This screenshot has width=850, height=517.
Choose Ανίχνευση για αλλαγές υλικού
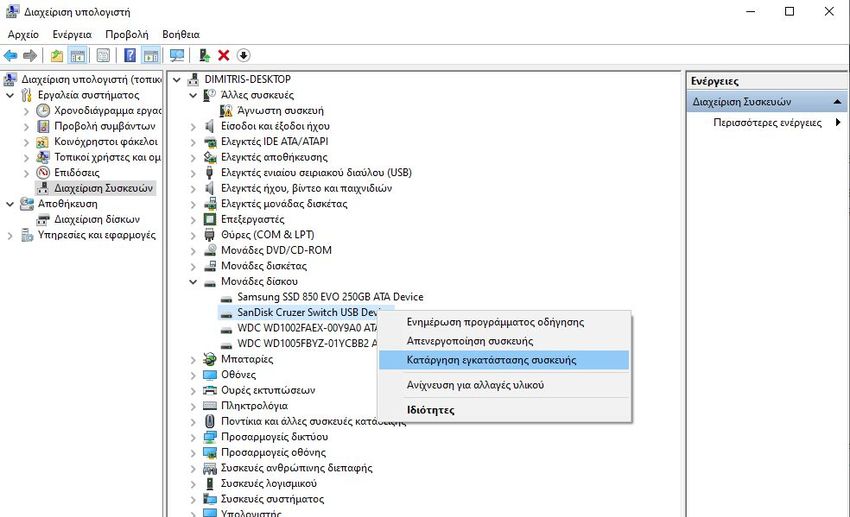505,385
